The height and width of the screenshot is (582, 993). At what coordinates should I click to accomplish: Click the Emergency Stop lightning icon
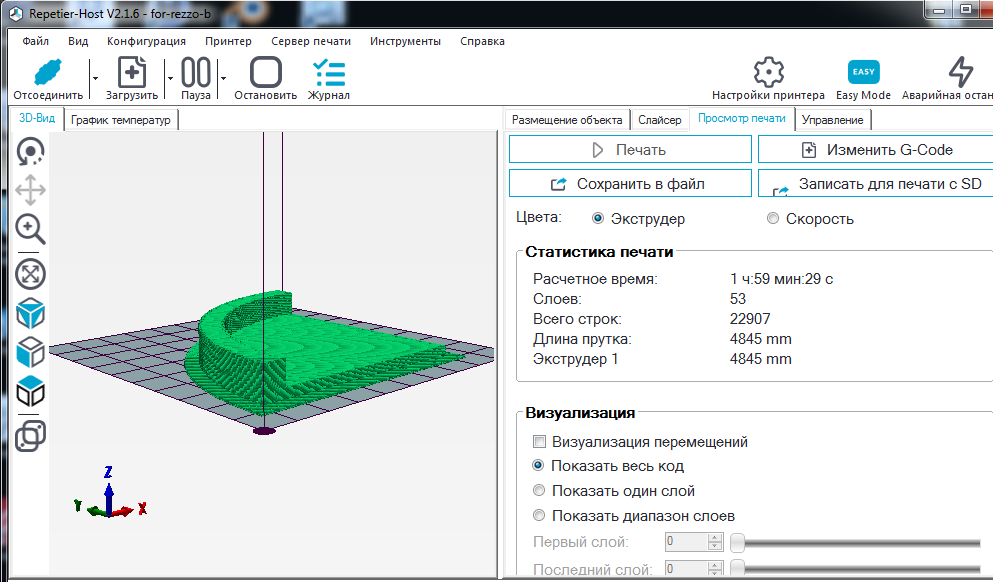coord(960,72)
